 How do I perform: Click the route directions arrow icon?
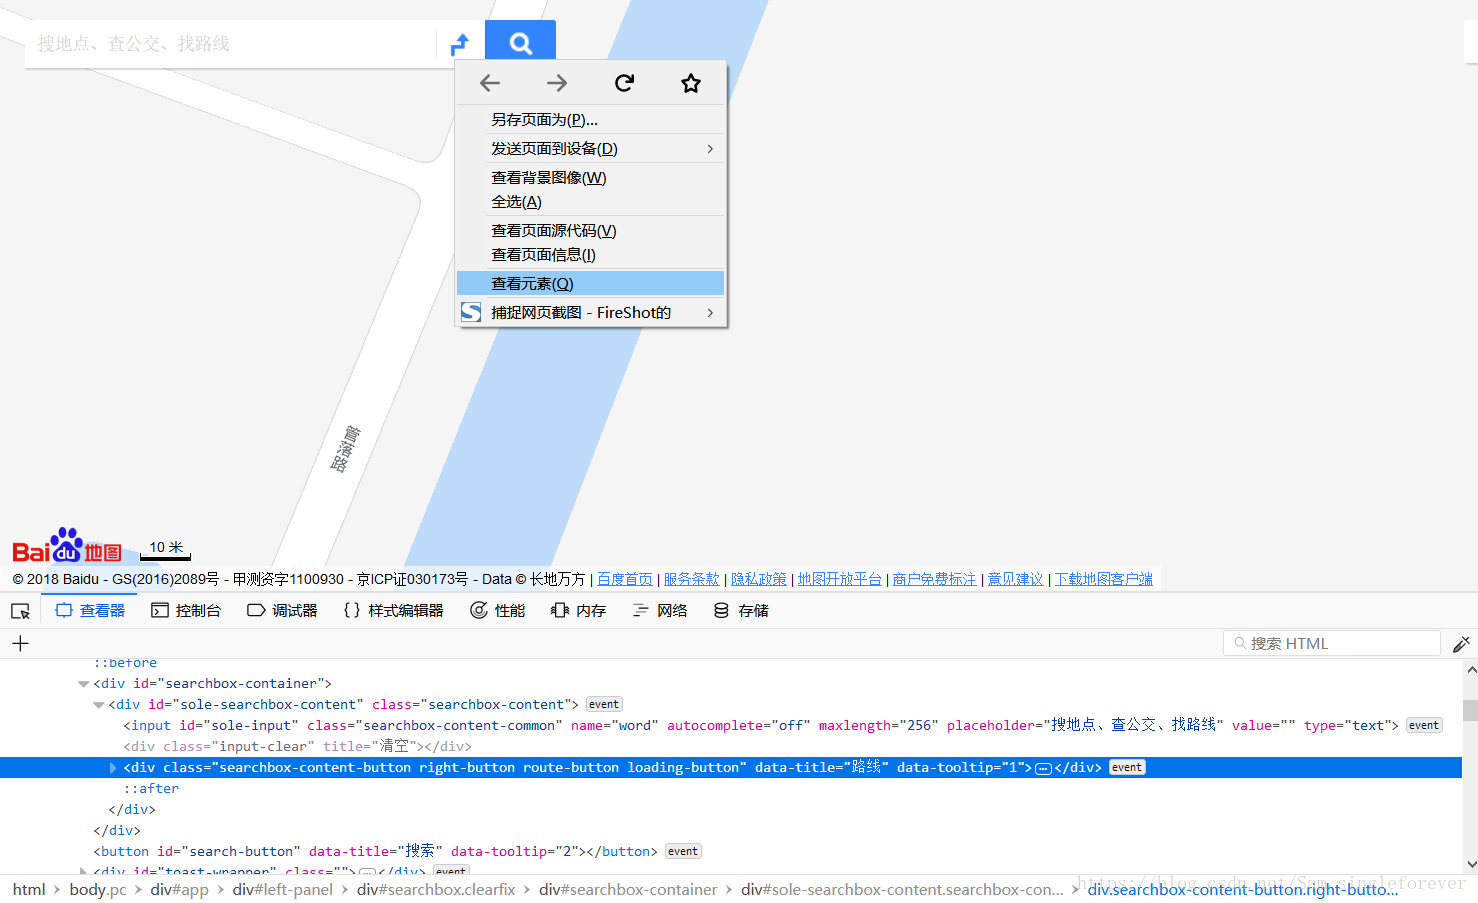(x=460, y=44)
